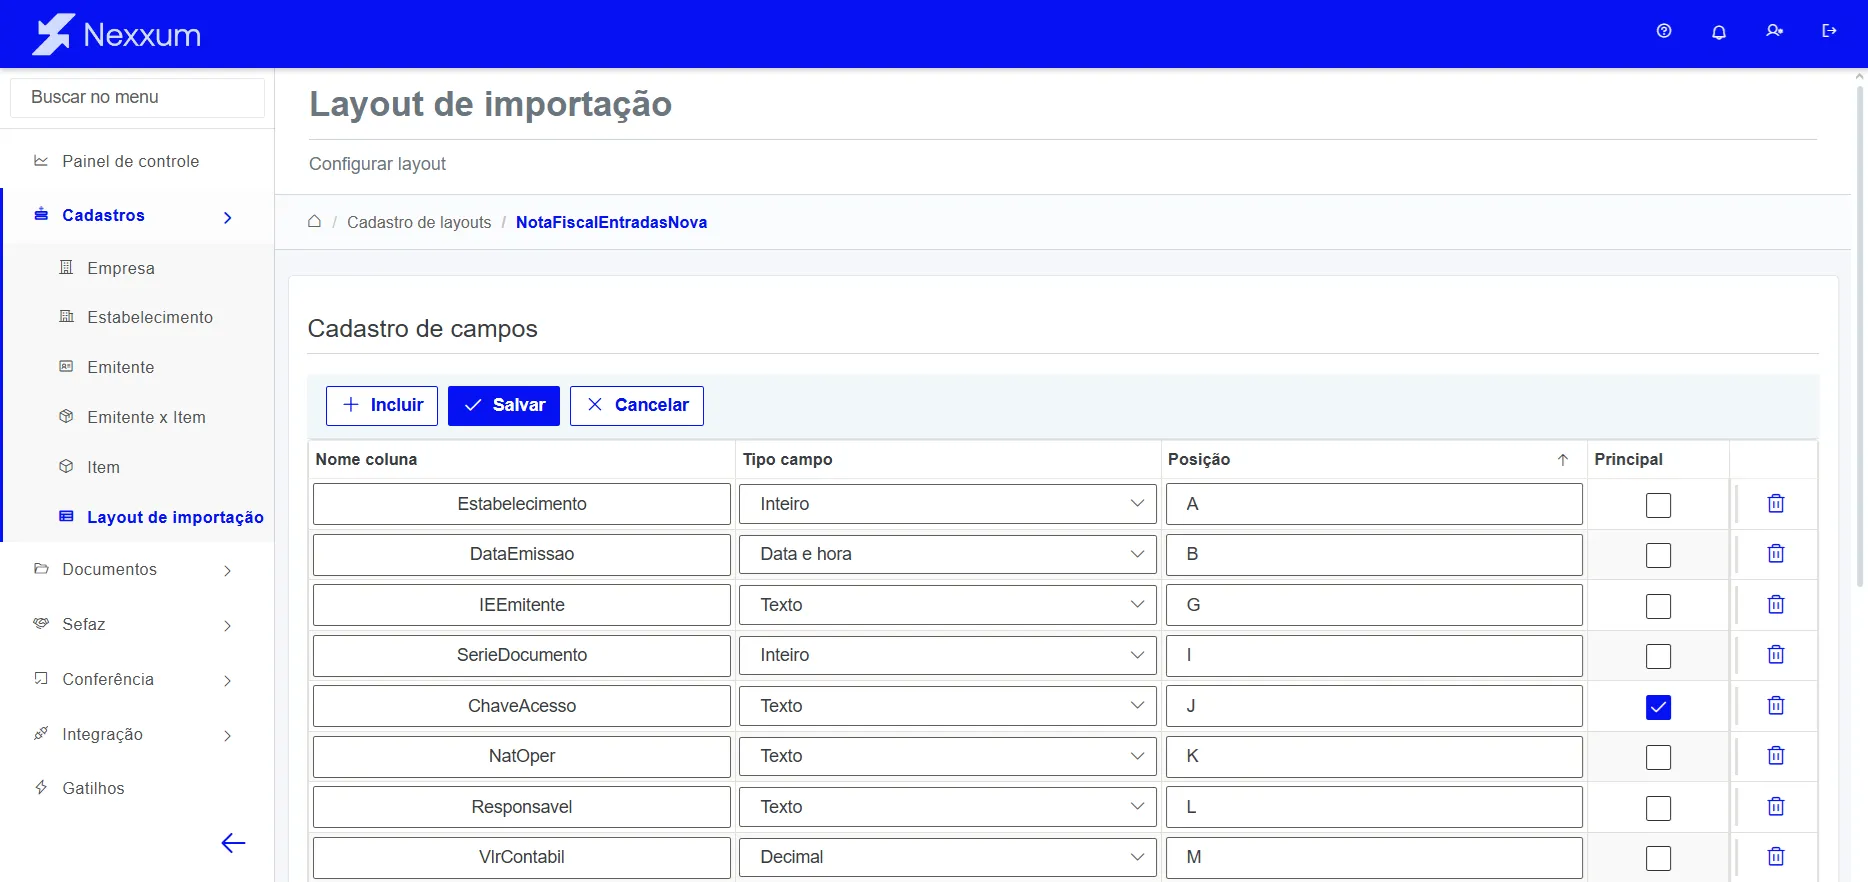Delete the DataEmissao row with the trash icon

click(1776, 554)
